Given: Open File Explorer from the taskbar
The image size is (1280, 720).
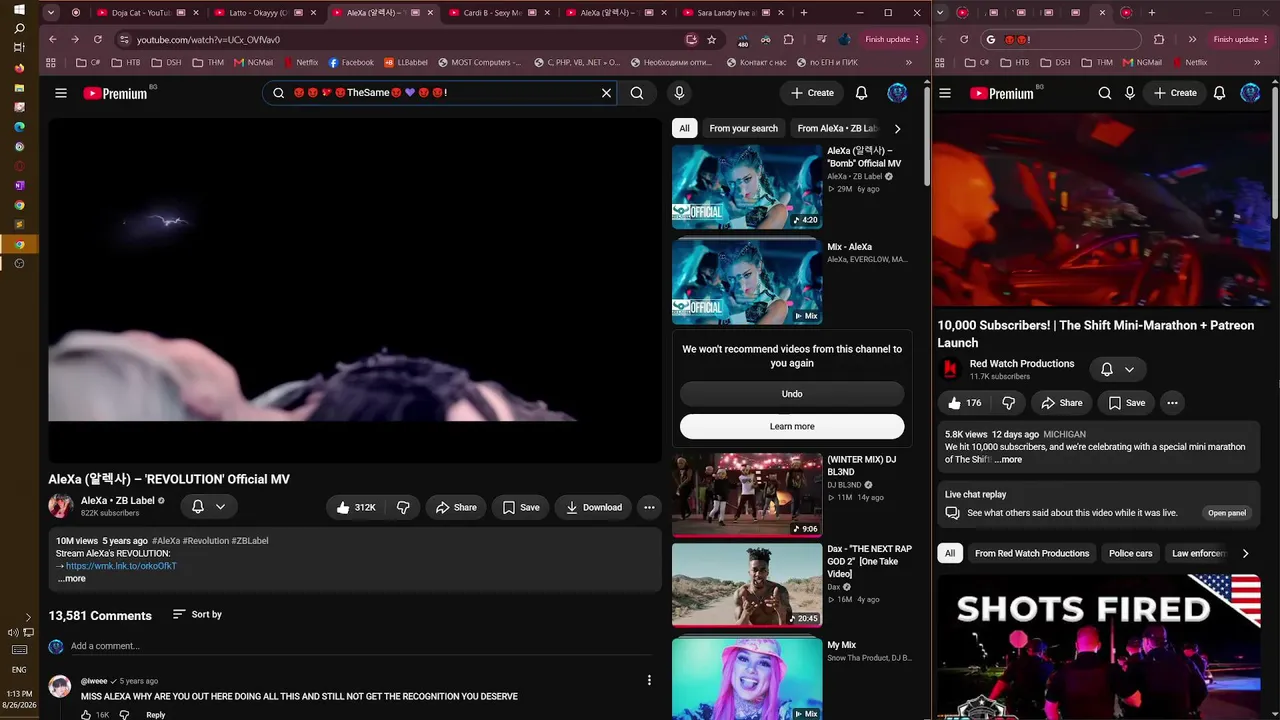Looking at the screenshot, I should click(19, 88).
